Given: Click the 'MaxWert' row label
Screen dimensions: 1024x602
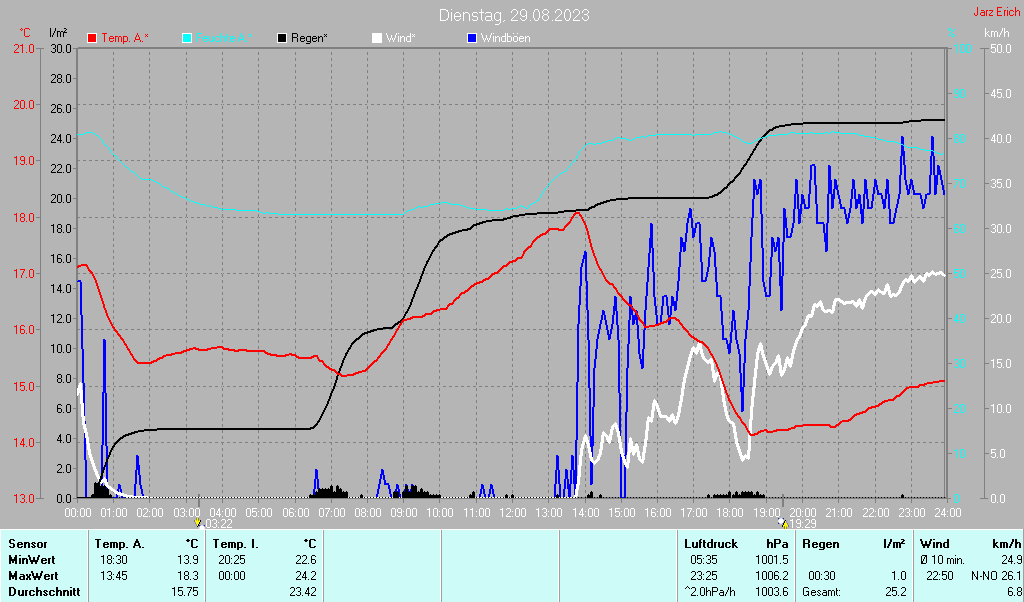Looking at the screenshot, I should 33,576.
